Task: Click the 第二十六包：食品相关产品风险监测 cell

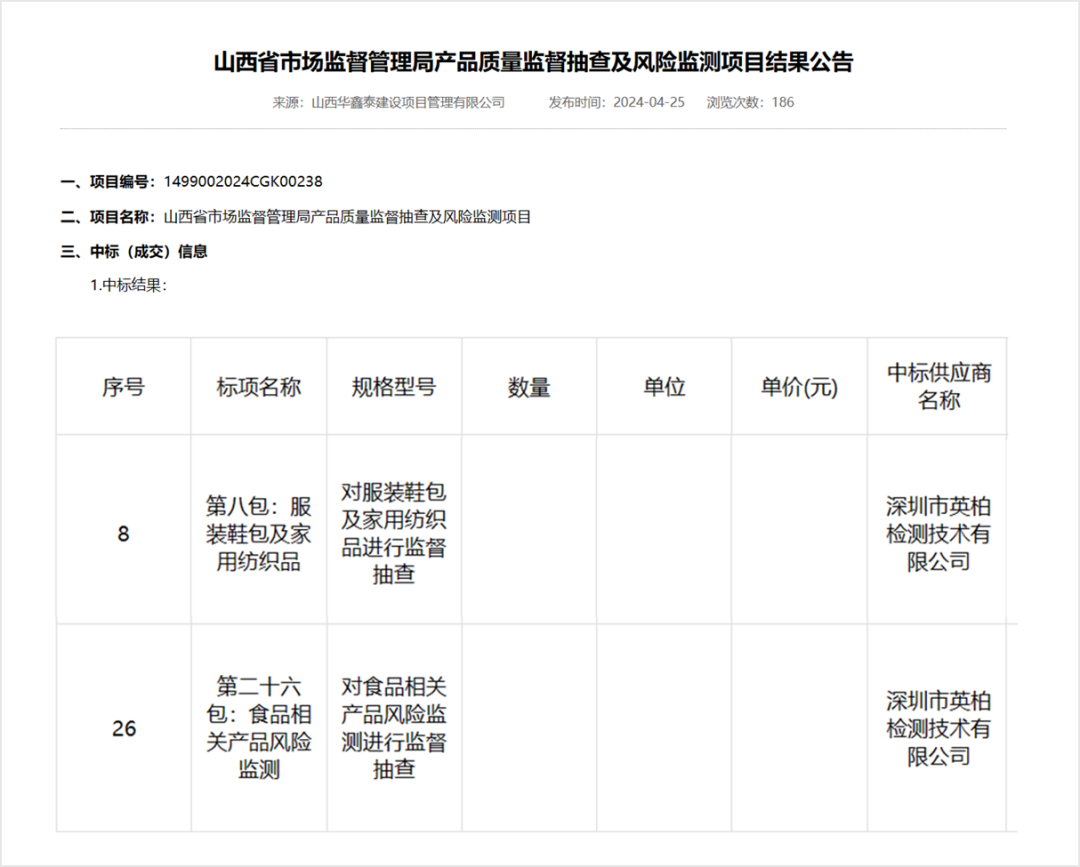Action: [x=258, y=728]
